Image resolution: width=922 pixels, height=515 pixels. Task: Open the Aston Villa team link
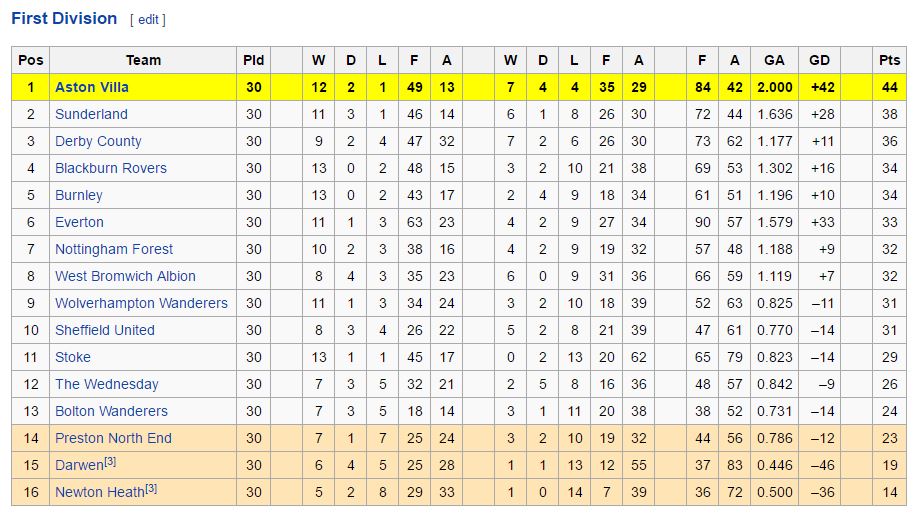click(92, 87)
